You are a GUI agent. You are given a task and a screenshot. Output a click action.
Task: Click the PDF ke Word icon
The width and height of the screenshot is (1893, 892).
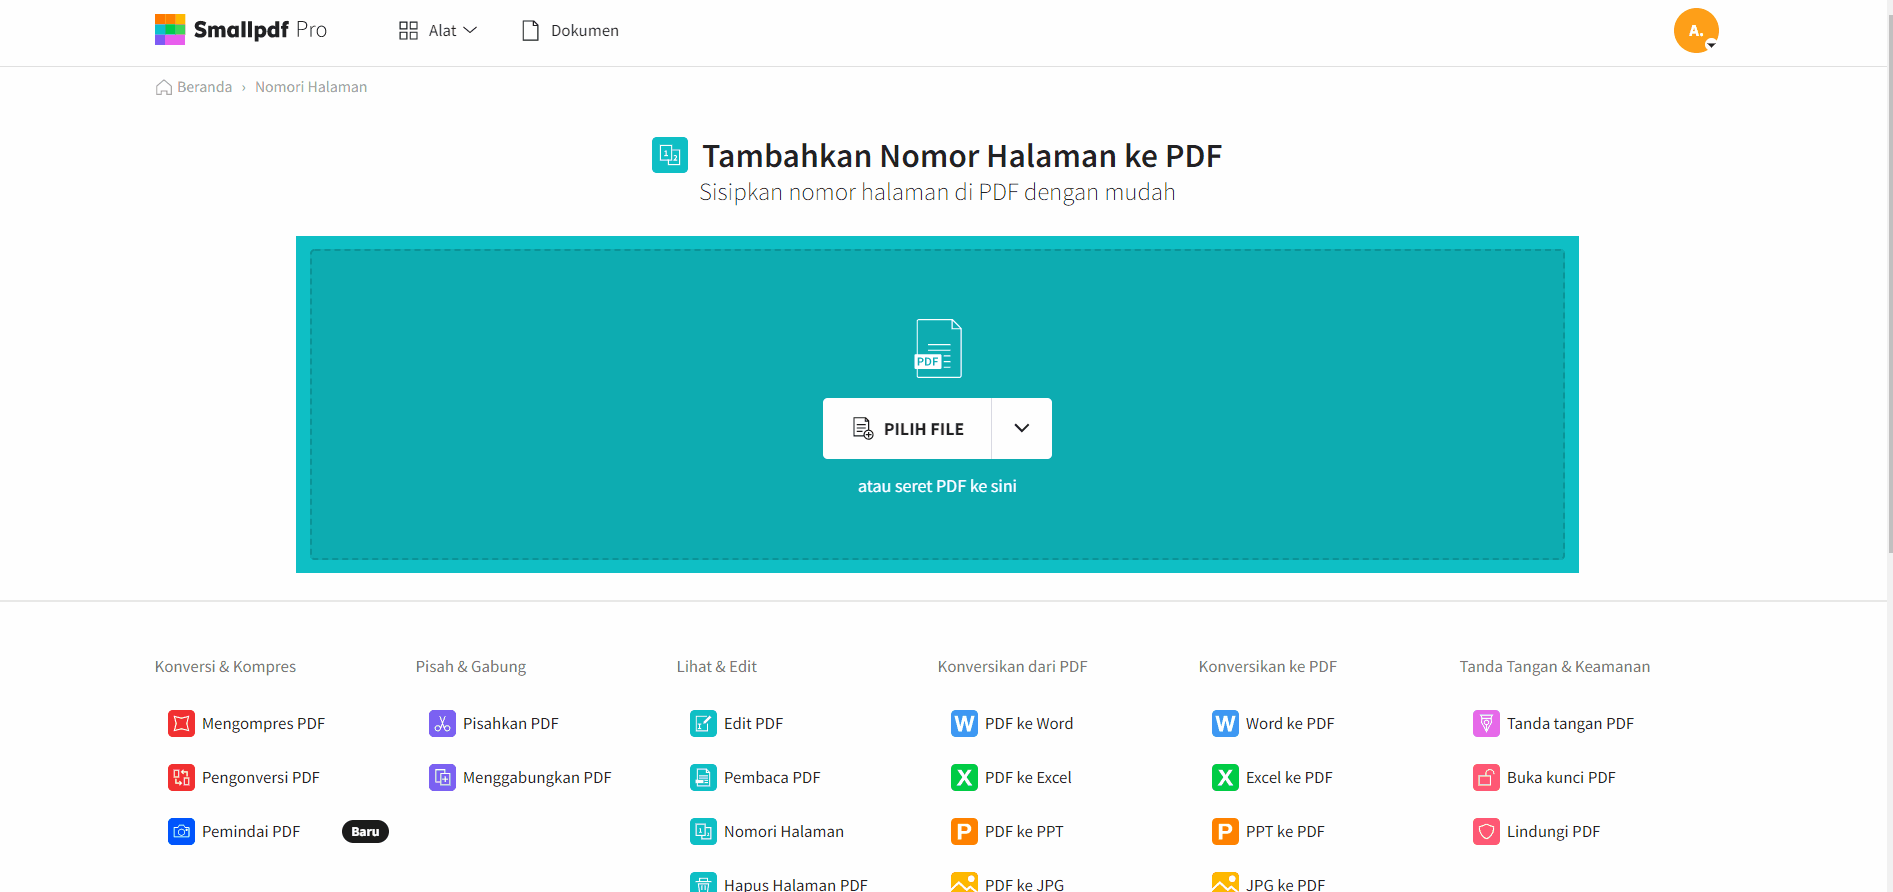[964, 723]
